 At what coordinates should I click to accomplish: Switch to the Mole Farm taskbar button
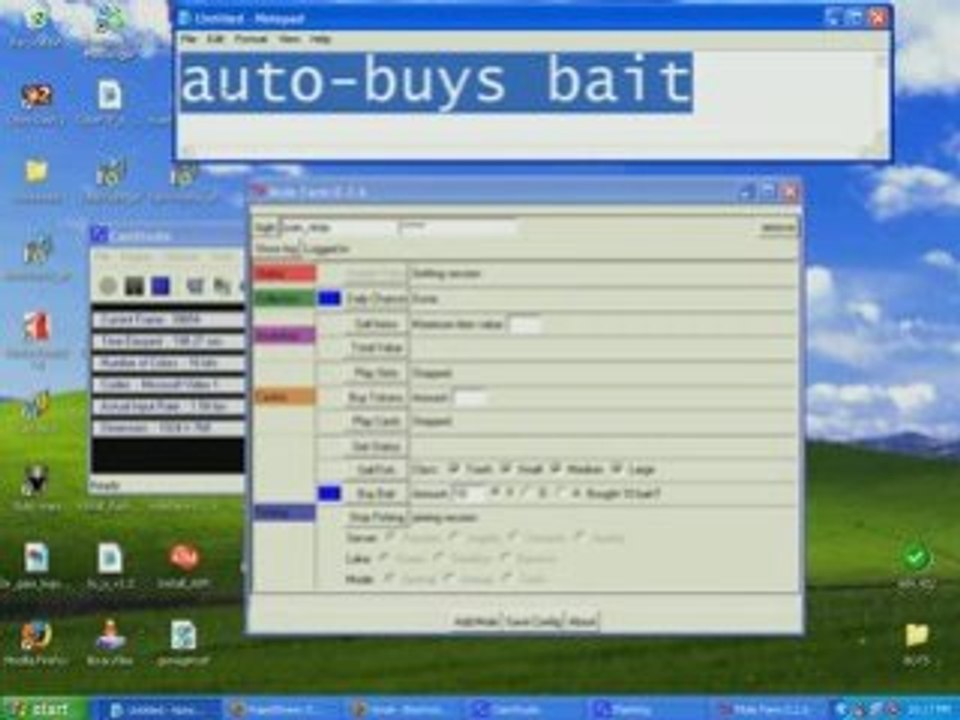(769, 710)
